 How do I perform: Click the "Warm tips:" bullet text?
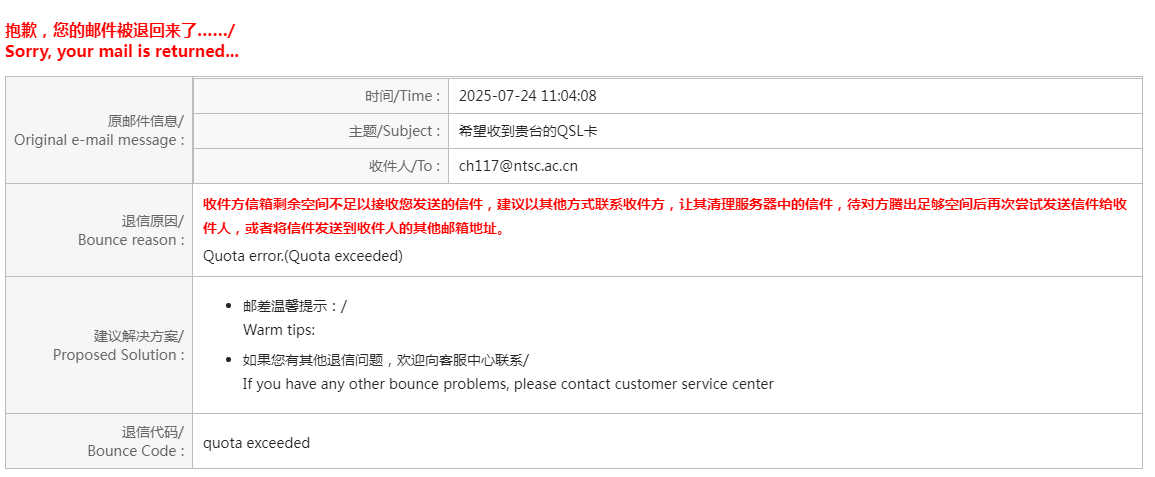279,331
